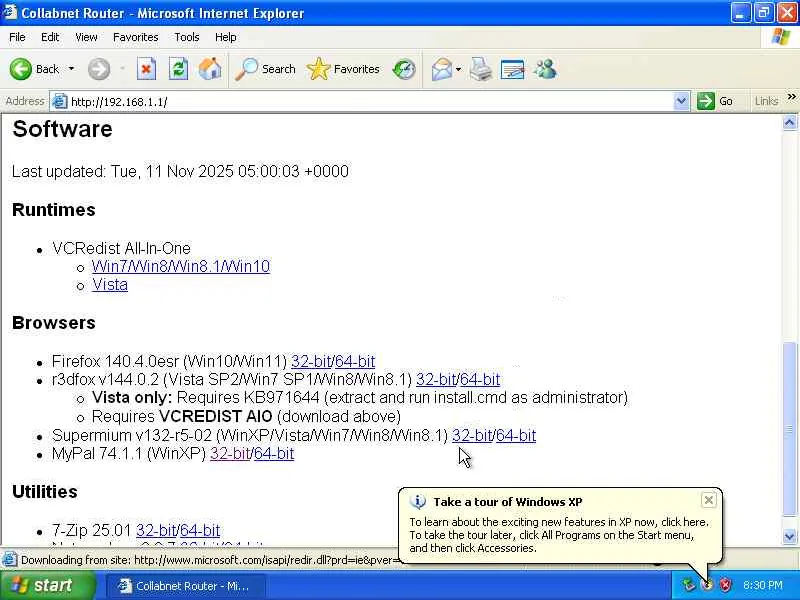
Task: Open the Favorites menu
Action: coord(136,37)
